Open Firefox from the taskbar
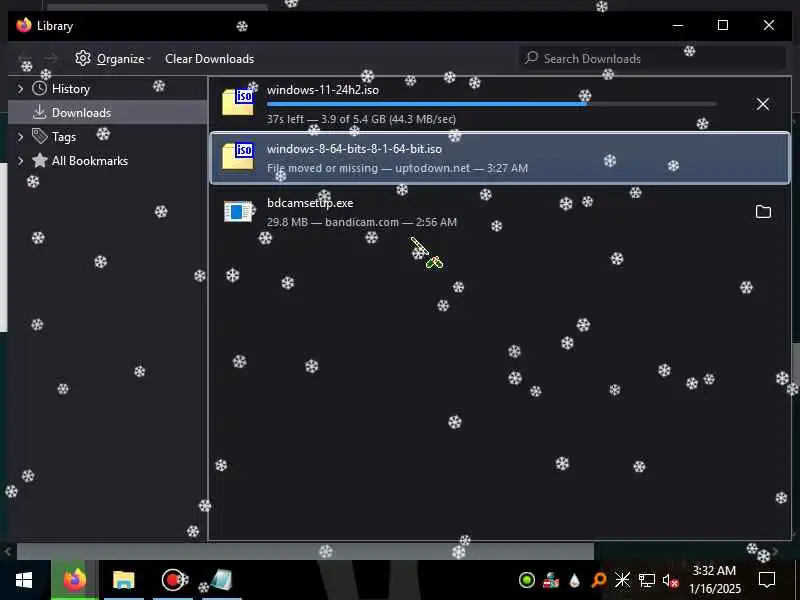Image resolution: width=800 pixels, height=600 pixels. pyautogui.click(x=74, y=580)
